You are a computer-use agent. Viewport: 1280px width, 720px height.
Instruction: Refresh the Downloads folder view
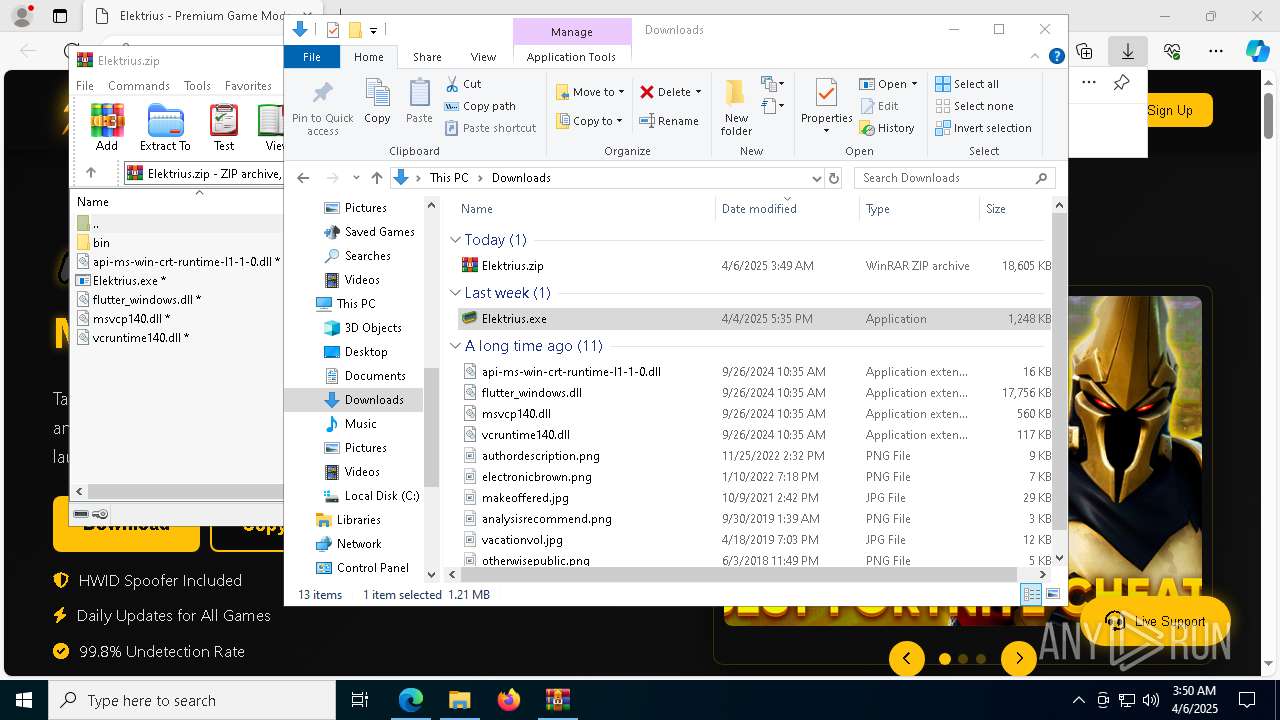pyautogui.click(x=833, y=178)
